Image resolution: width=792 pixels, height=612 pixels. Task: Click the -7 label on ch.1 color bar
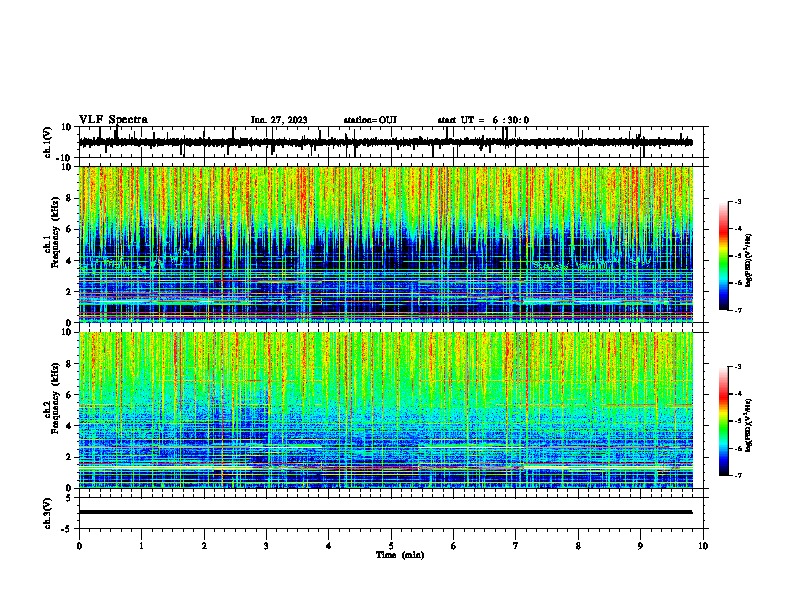tap(738, 310)
